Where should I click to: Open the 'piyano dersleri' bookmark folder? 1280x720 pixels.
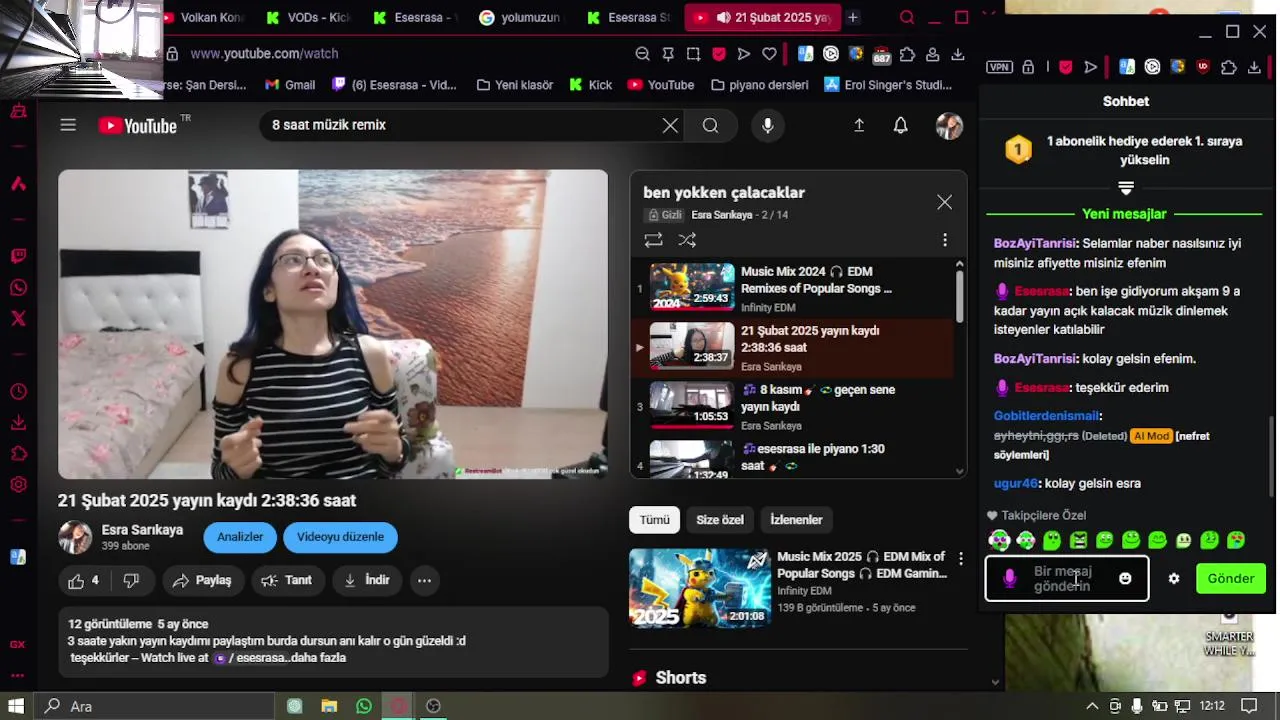(759, 85)
